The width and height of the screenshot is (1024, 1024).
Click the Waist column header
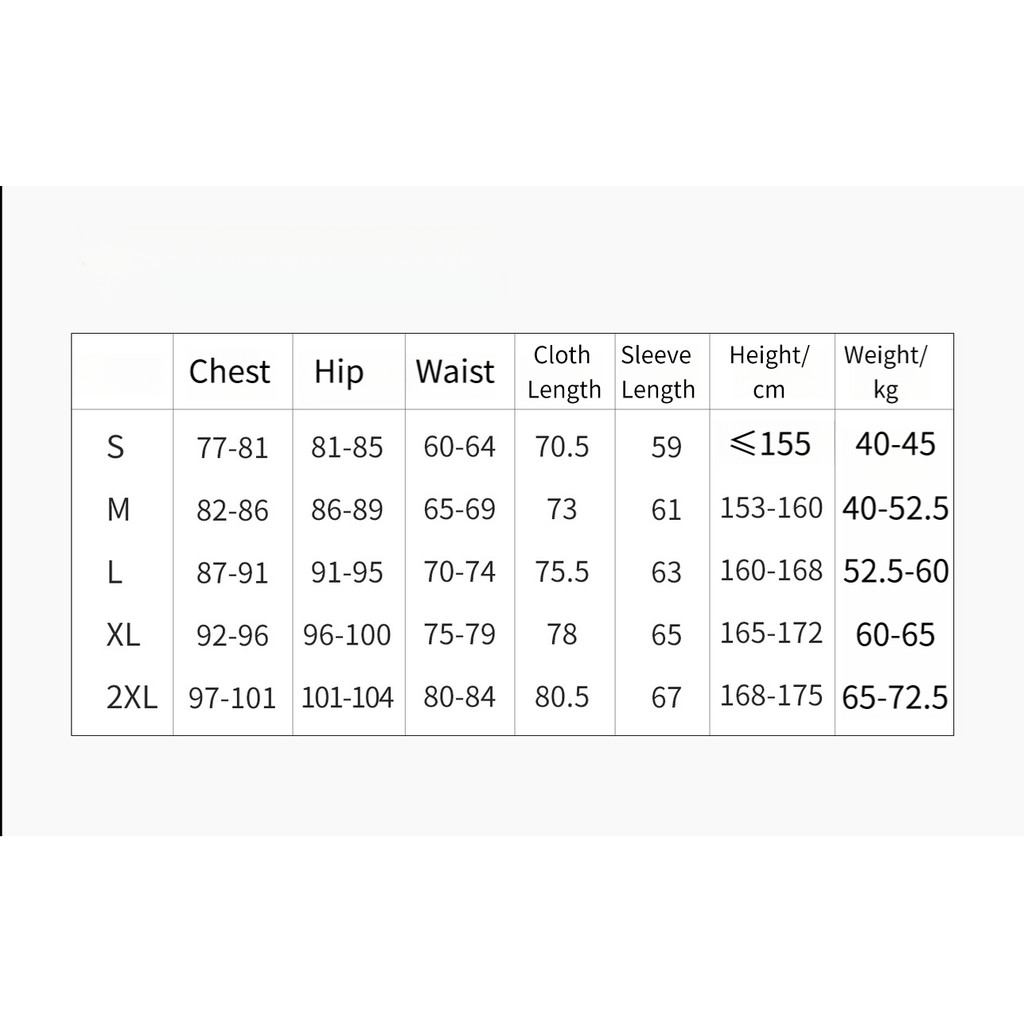click(x=455, y=372)
